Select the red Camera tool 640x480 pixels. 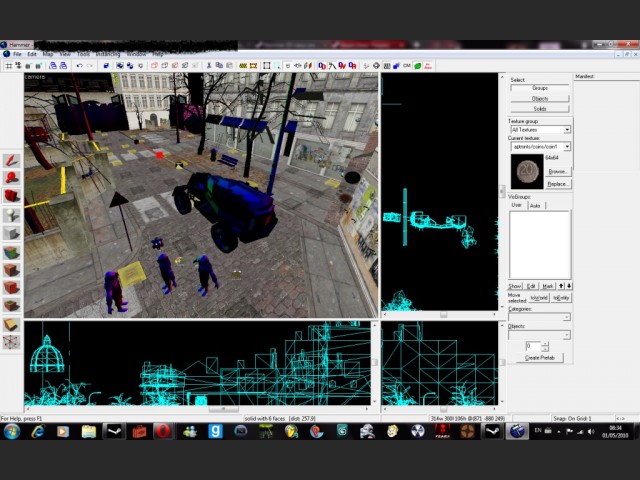coord(11,196)
